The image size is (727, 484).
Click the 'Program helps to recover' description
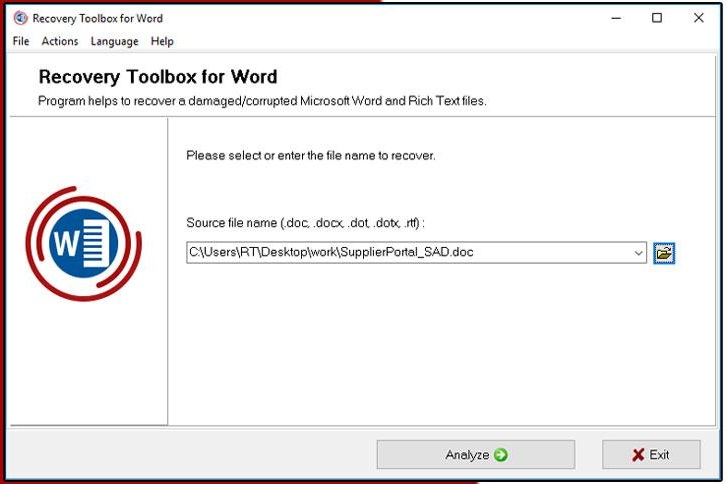262,101
